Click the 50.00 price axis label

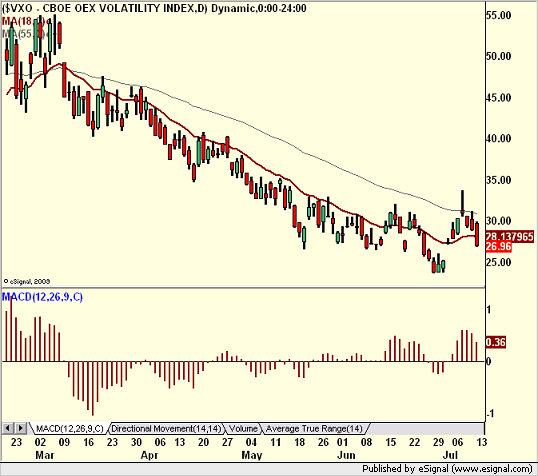click(x=499, y=56)
